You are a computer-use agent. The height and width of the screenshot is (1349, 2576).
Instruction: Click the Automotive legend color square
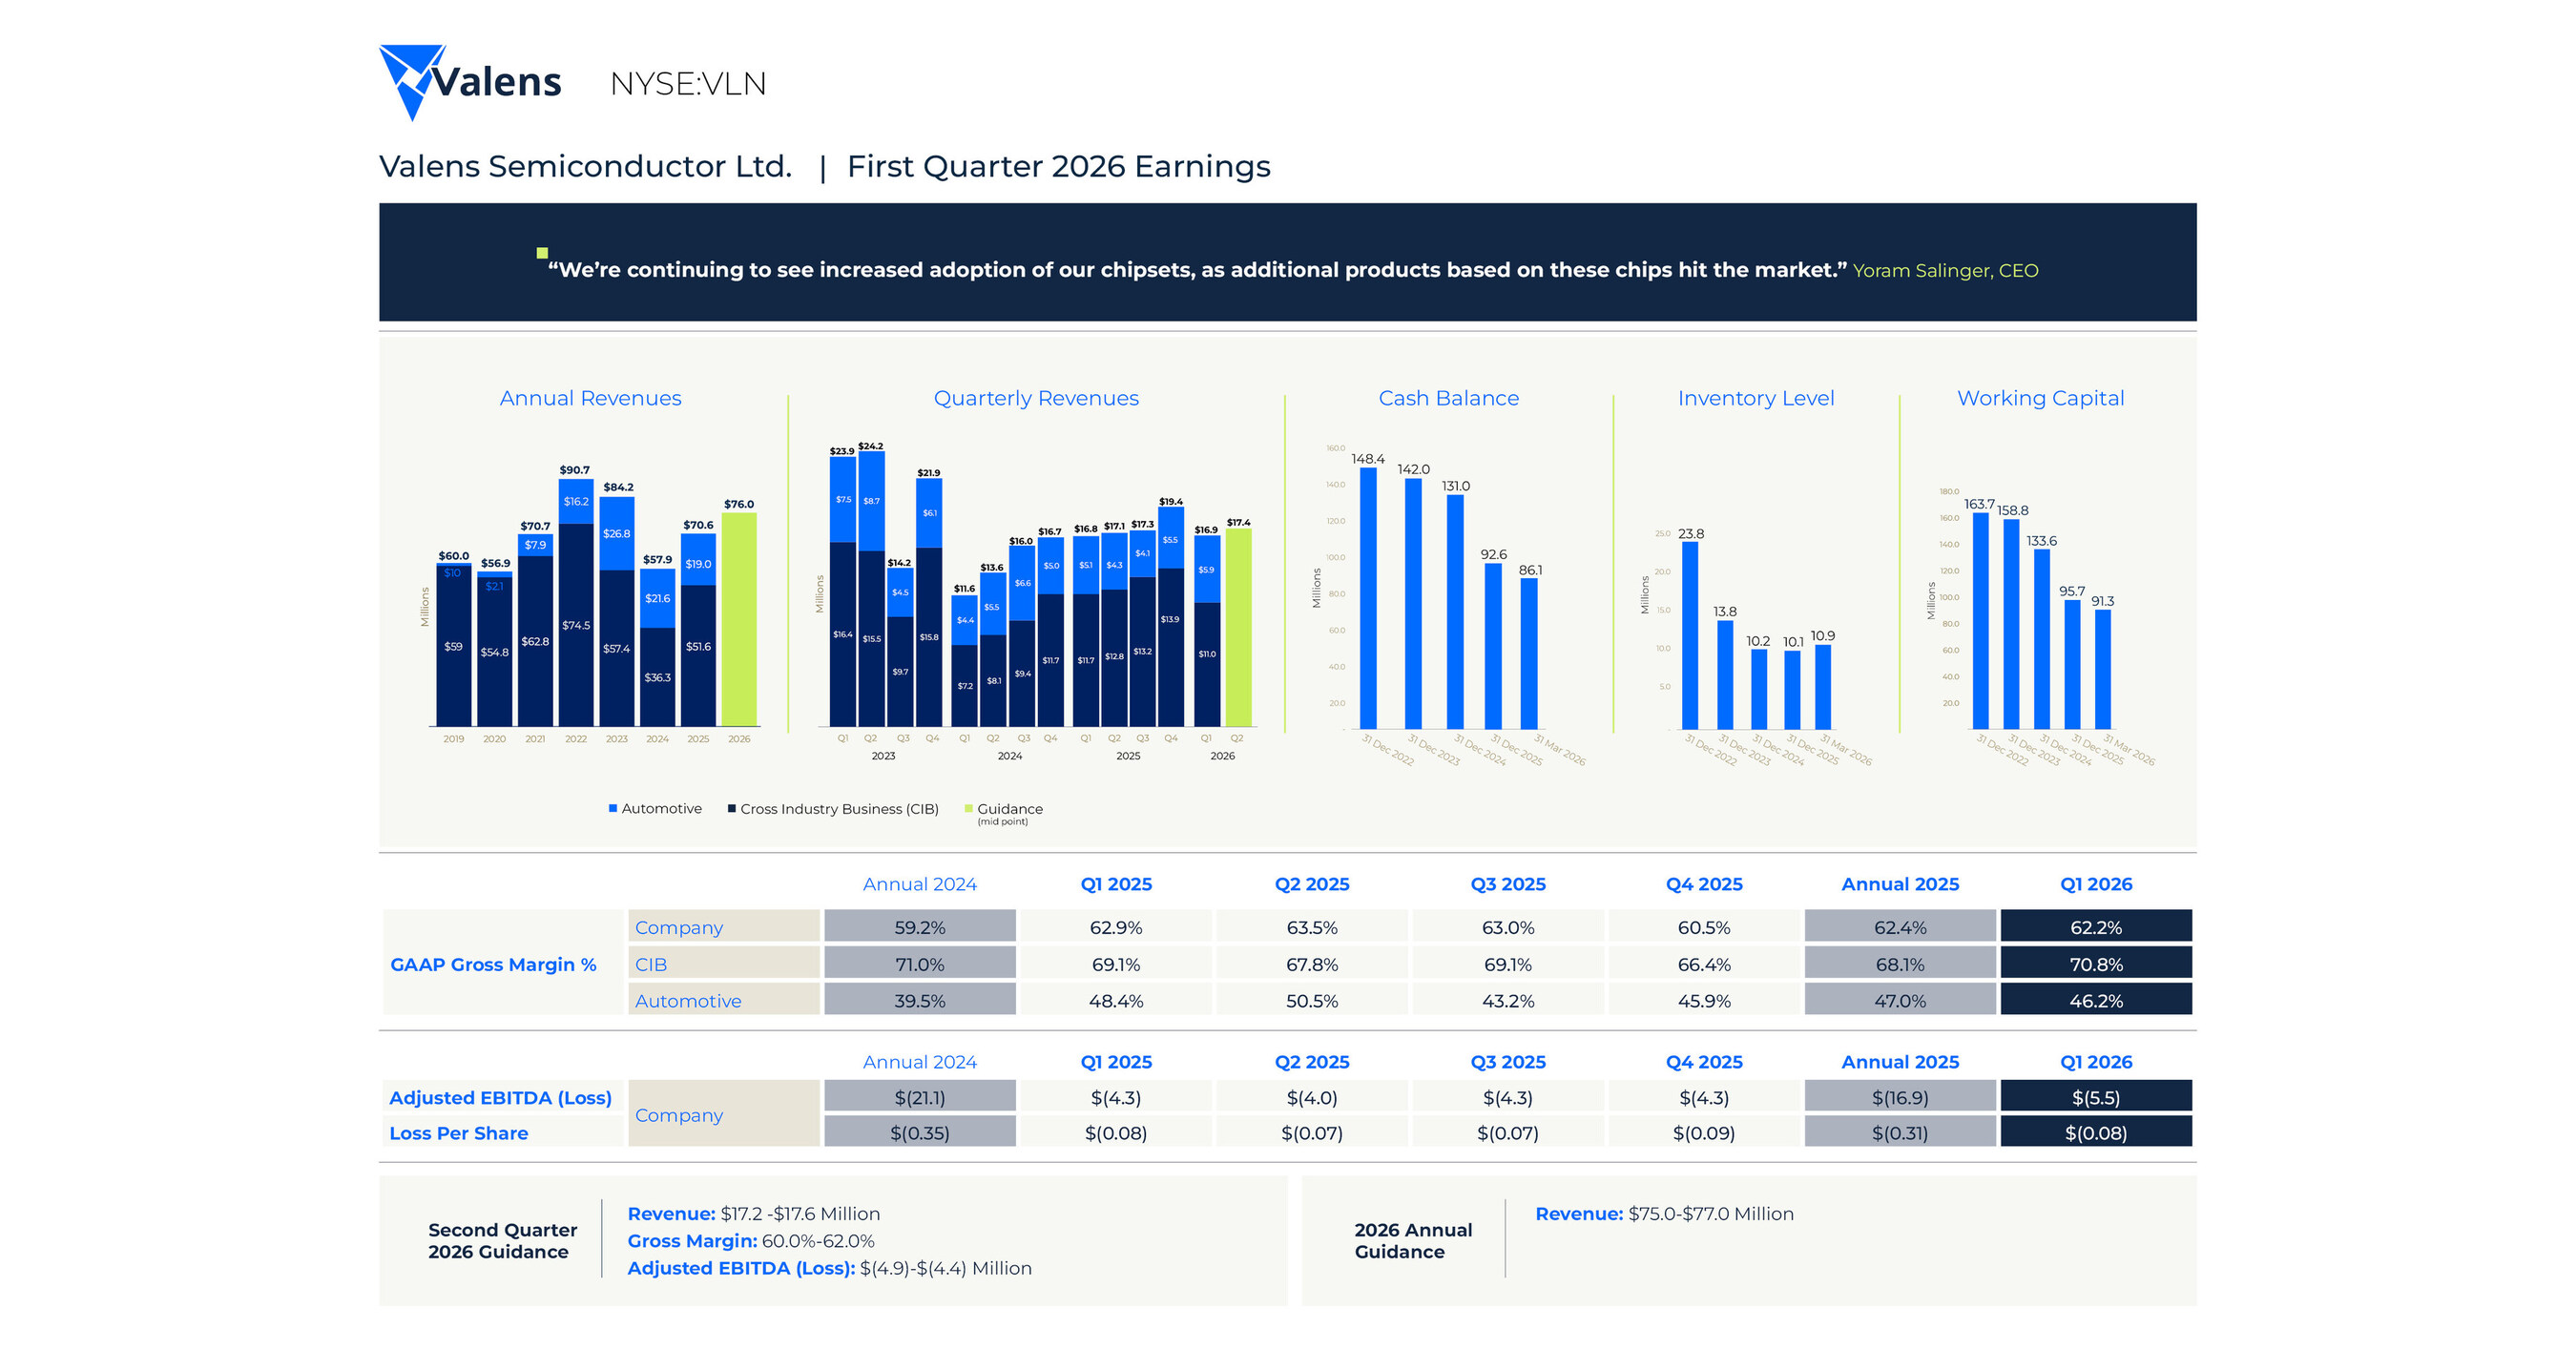pyautogui.click(x=613, y=808)
